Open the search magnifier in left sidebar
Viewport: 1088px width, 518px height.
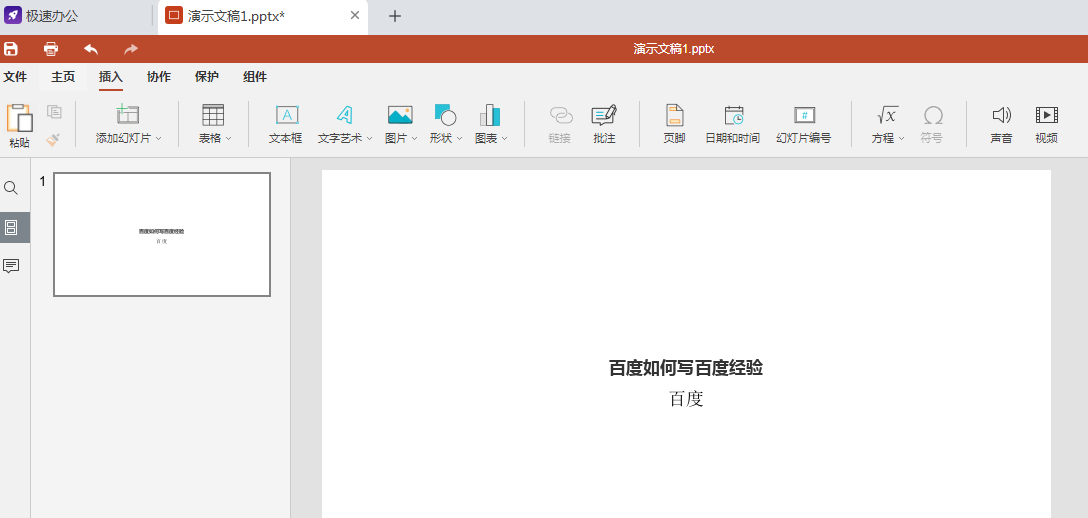(11, 188)
